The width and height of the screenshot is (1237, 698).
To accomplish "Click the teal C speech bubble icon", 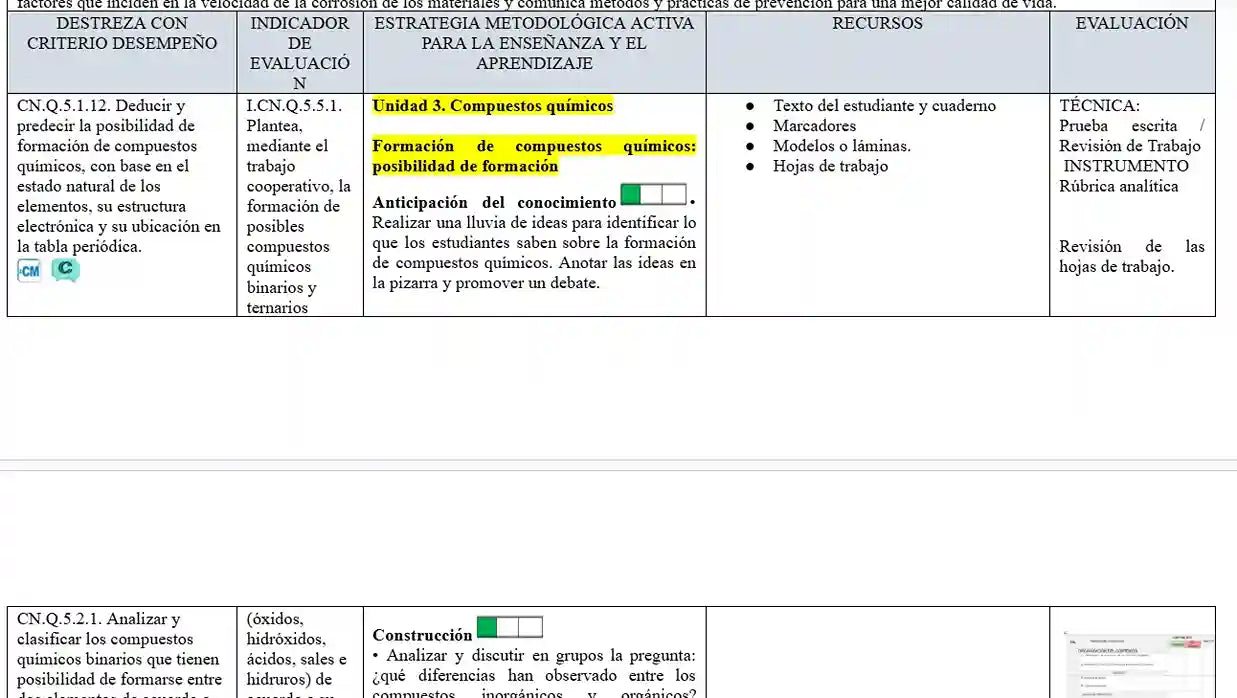I will click(x=65, y=270).
